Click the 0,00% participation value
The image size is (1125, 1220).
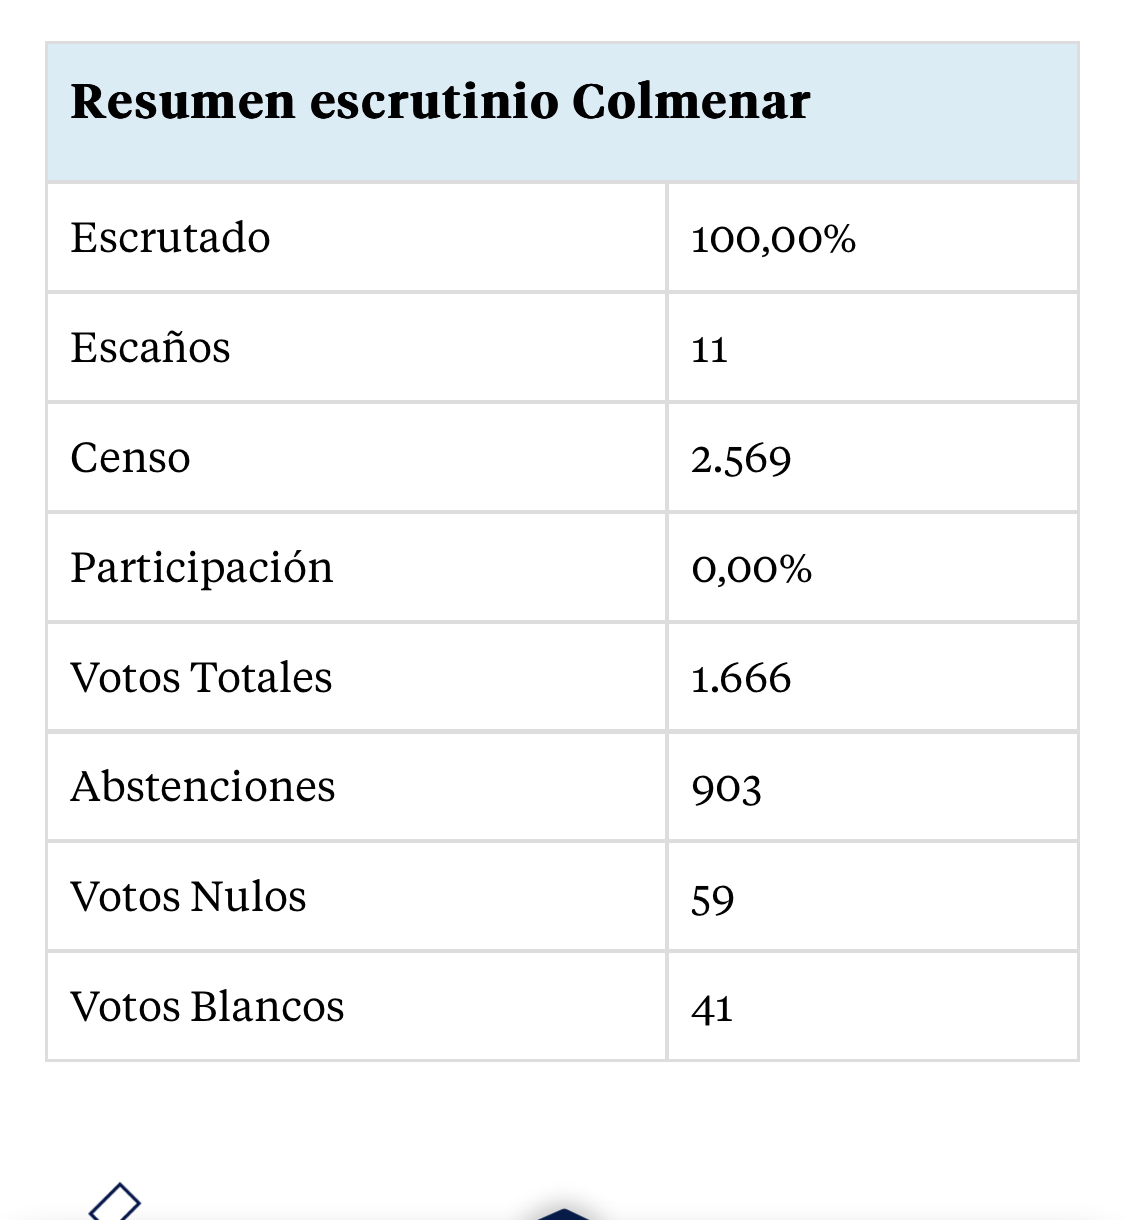[x=751, y=569]
